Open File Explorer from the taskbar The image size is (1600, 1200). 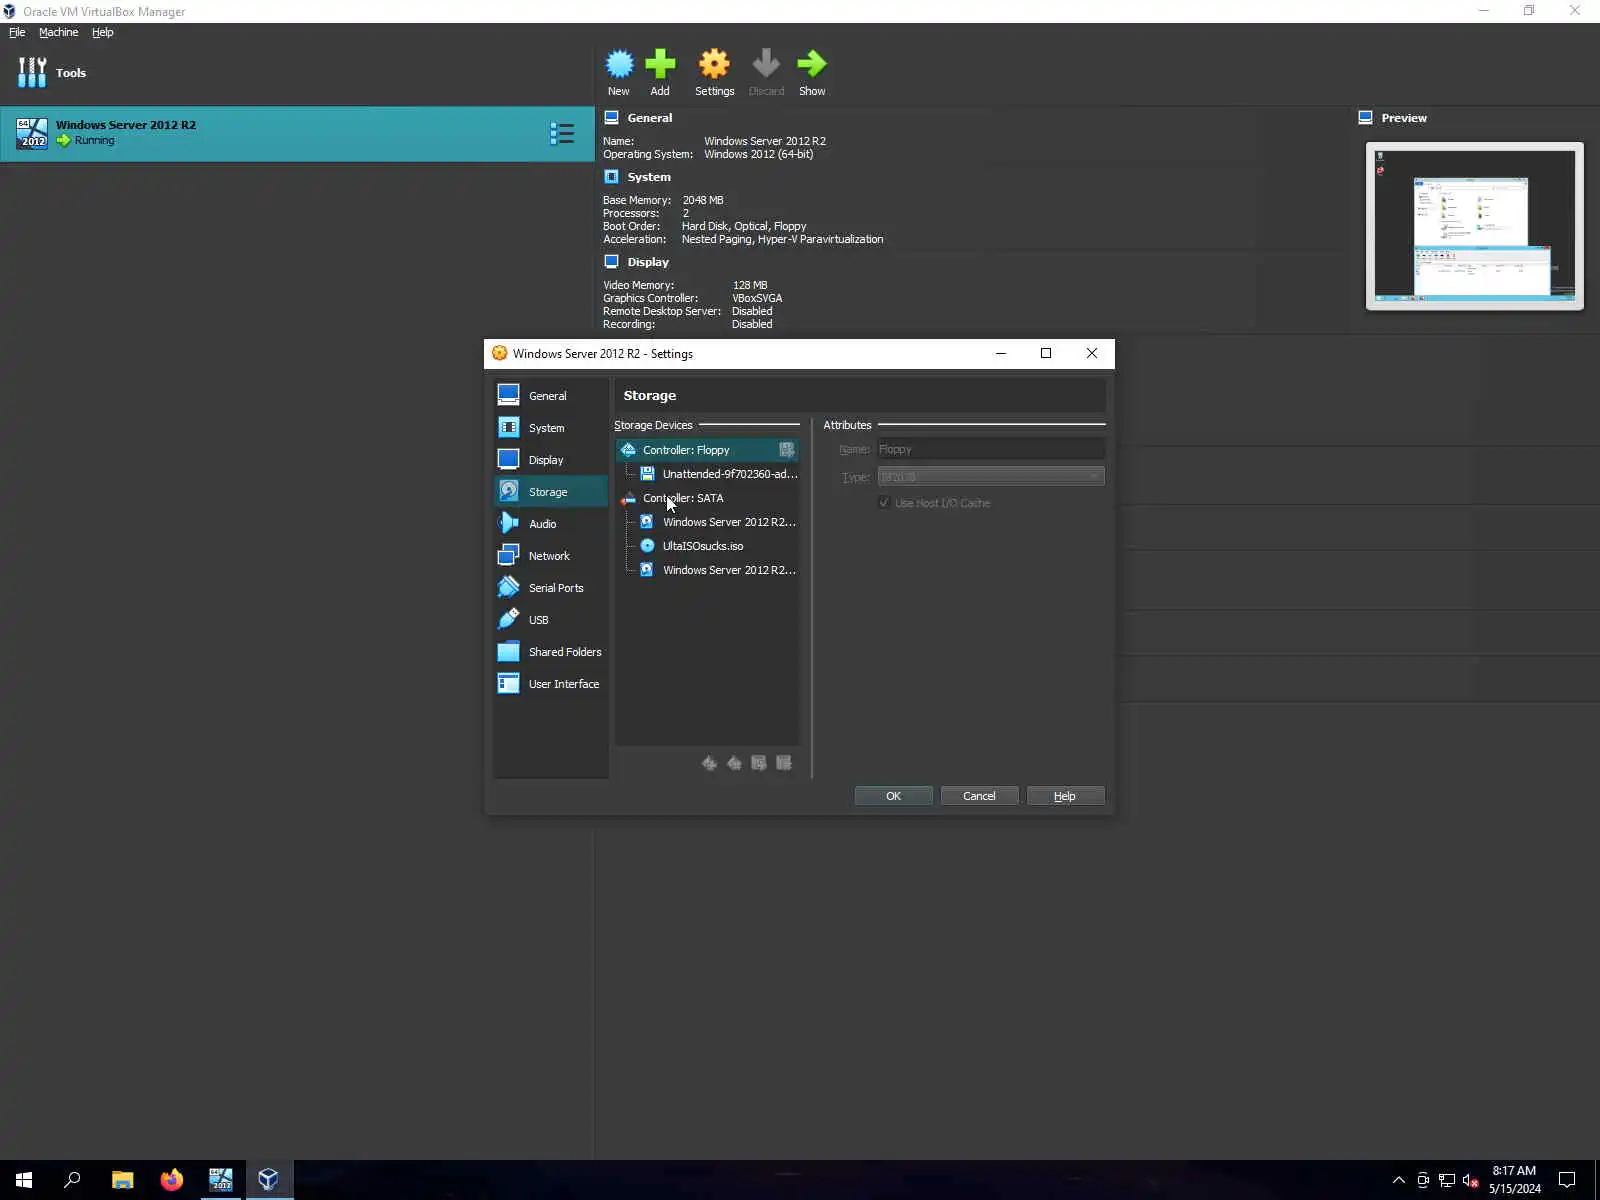click(122, 1180)
